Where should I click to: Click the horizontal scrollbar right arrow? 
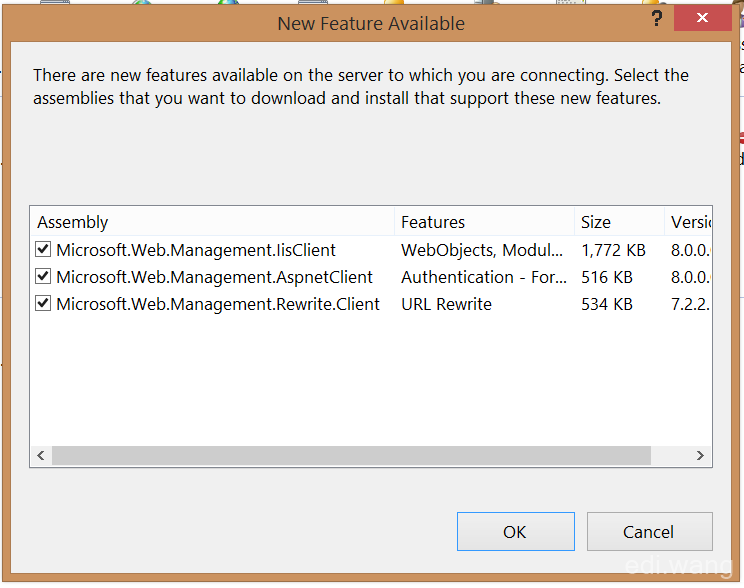click(x=700, y=456)
